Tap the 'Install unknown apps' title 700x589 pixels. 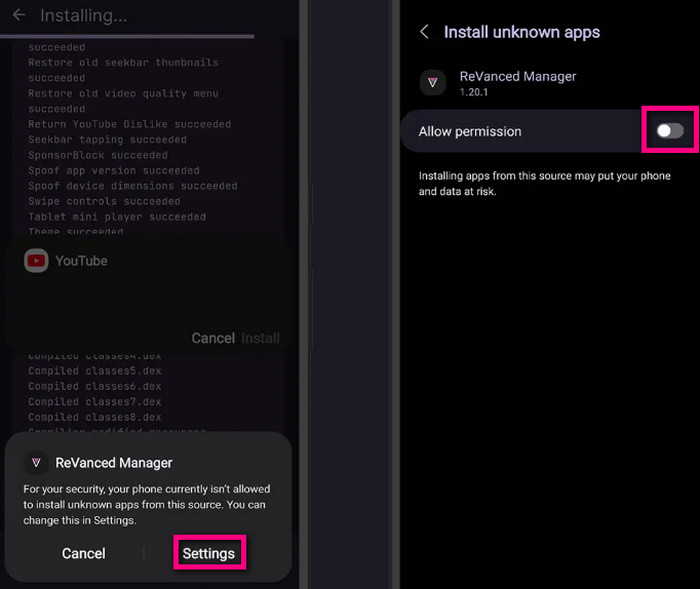(x=521, y=32)
